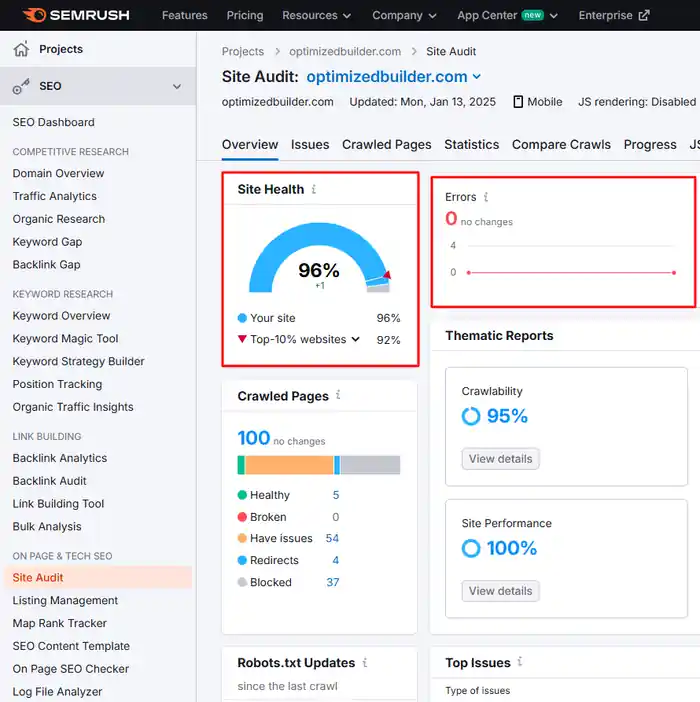This screenshot has width=700, height=702.
Task: Click the Crawlability progress ring icon
Action: pos(471,416)
